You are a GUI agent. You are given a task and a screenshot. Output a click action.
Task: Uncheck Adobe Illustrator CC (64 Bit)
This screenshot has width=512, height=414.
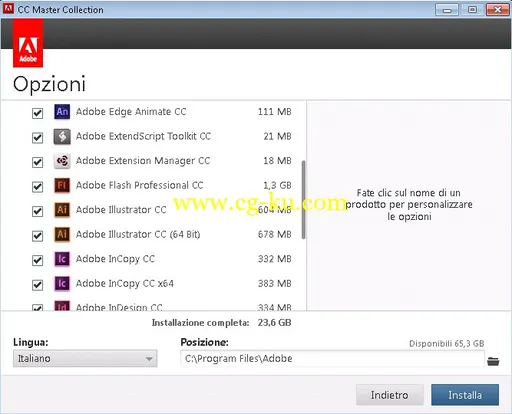tap(37, 236)
